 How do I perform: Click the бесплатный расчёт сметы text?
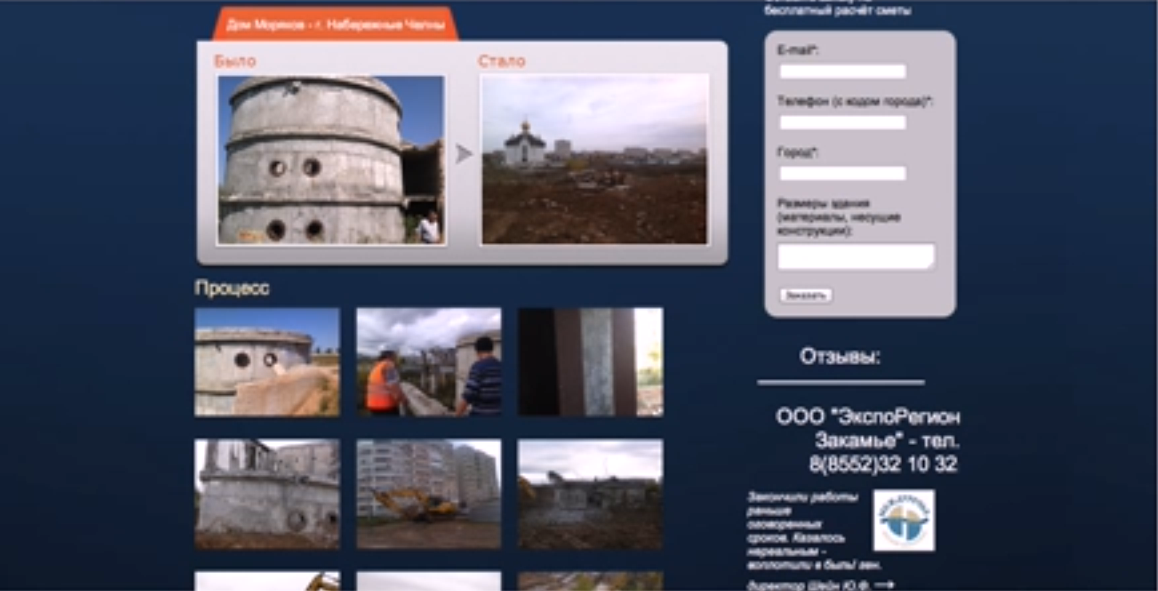click(x=837, y=11)
